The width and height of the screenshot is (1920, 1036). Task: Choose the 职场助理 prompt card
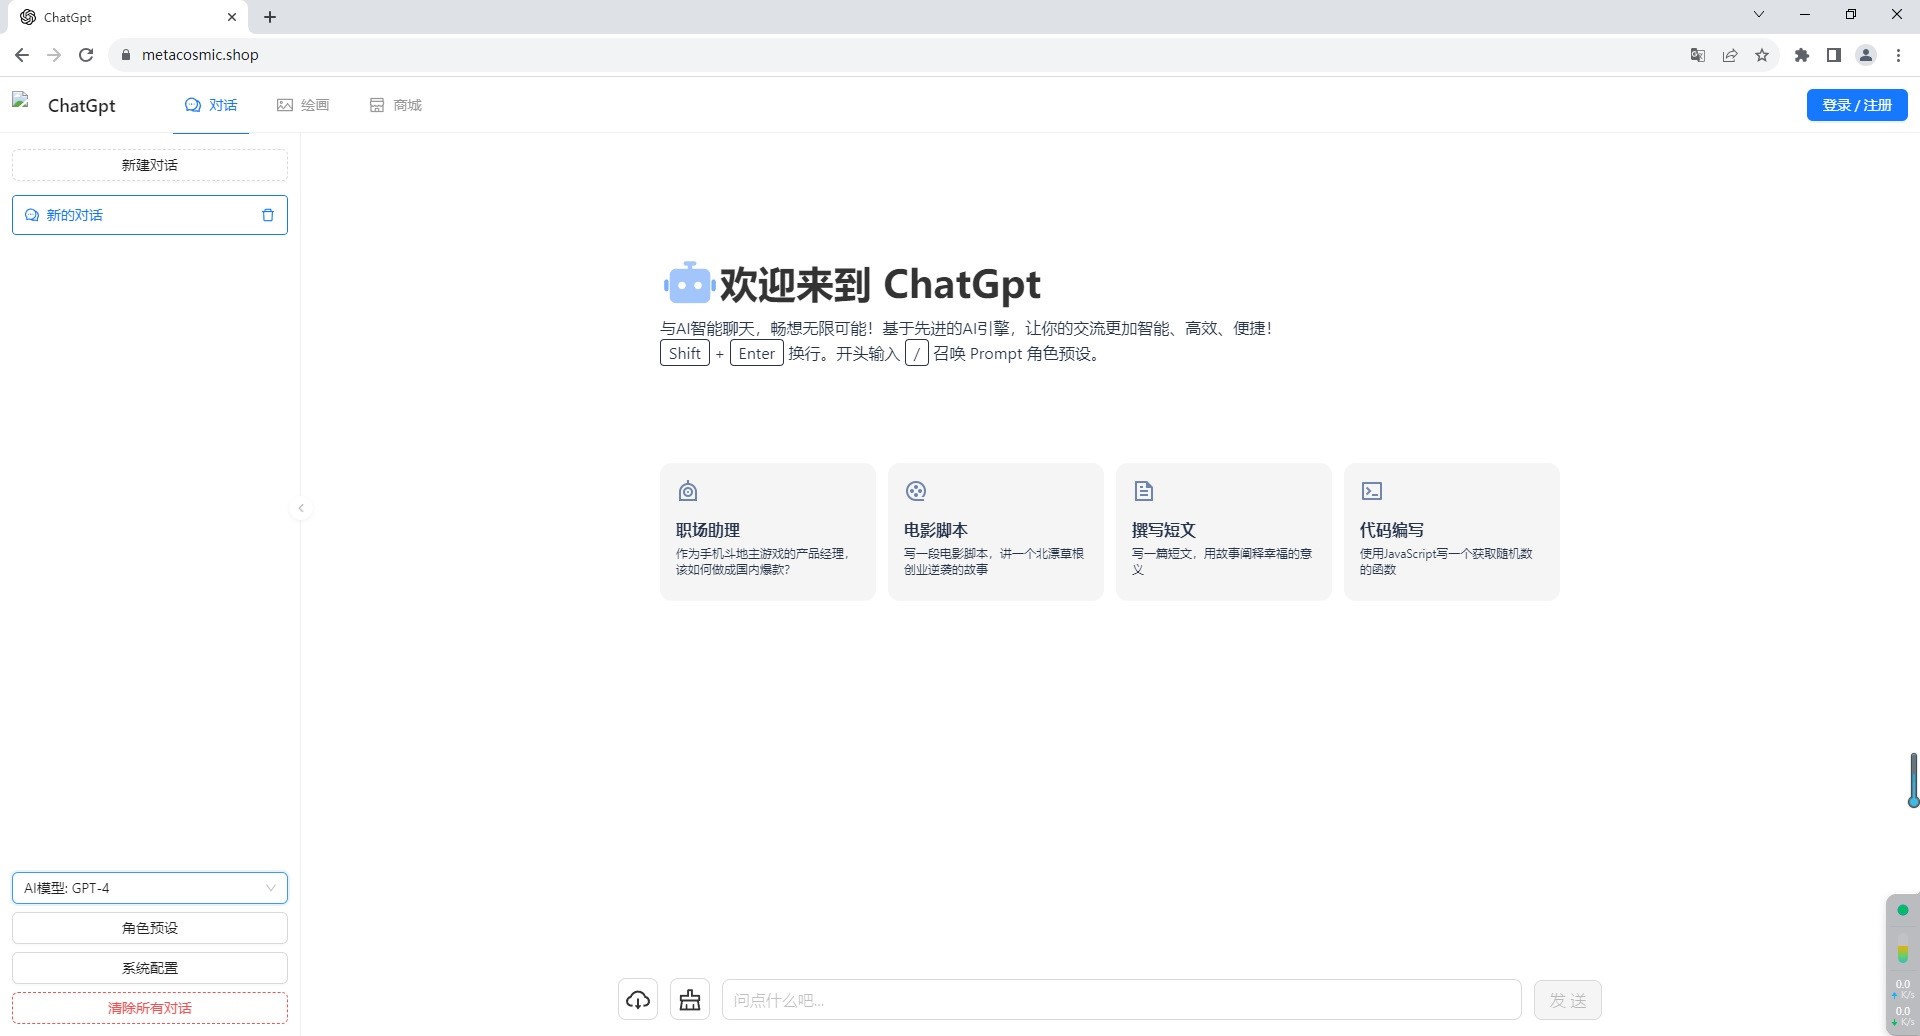tap(768, 532)
